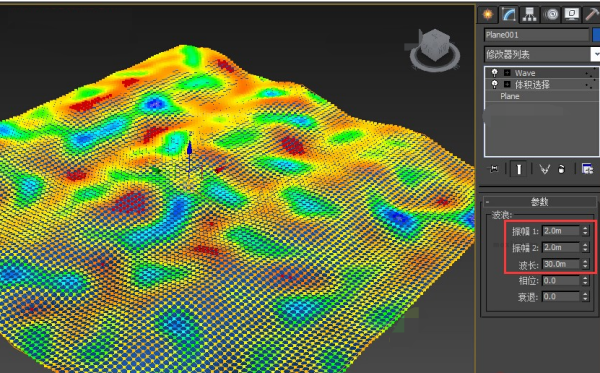This screenshot has height=373, width=600.
Task: Click the 波长 value field
Action: [x=561, y=264]
